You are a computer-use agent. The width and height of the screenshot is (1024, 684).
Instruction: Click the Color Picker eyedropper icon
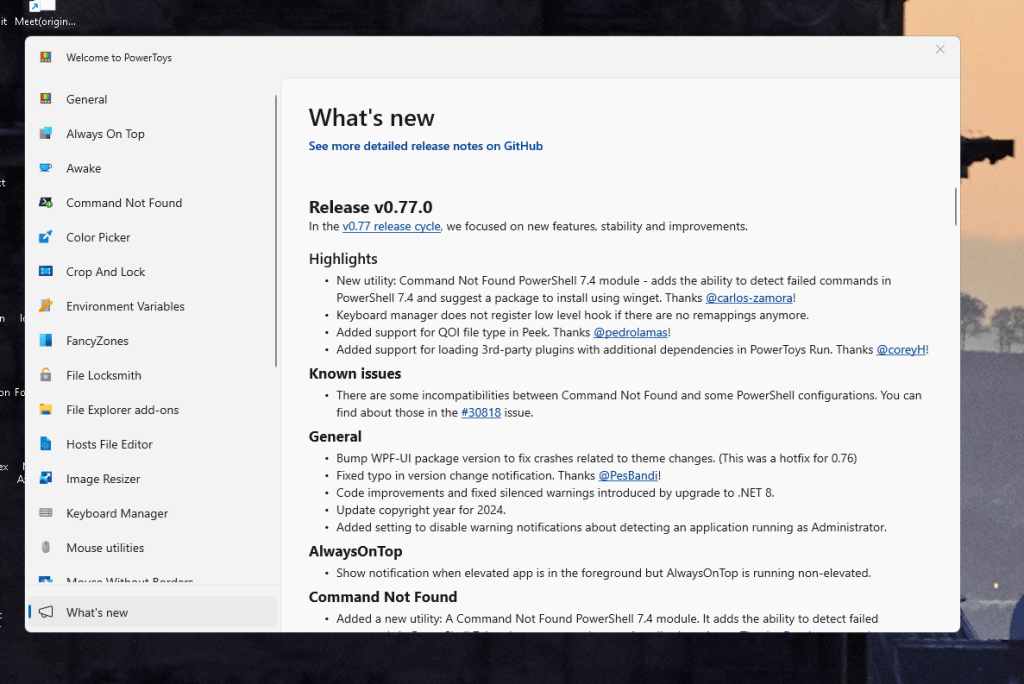[46, 237]
